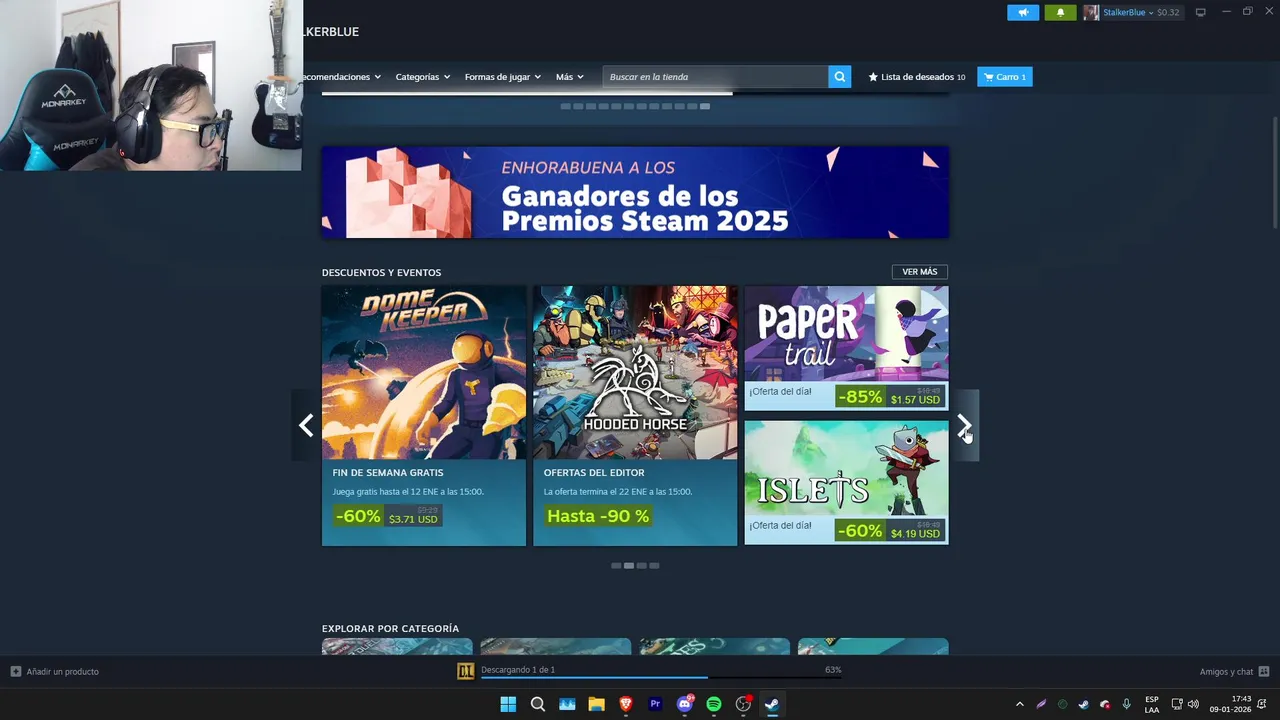Click the VER MÁS button
This screenshot has height=720, width=1280.
click(x=920, y=272)
